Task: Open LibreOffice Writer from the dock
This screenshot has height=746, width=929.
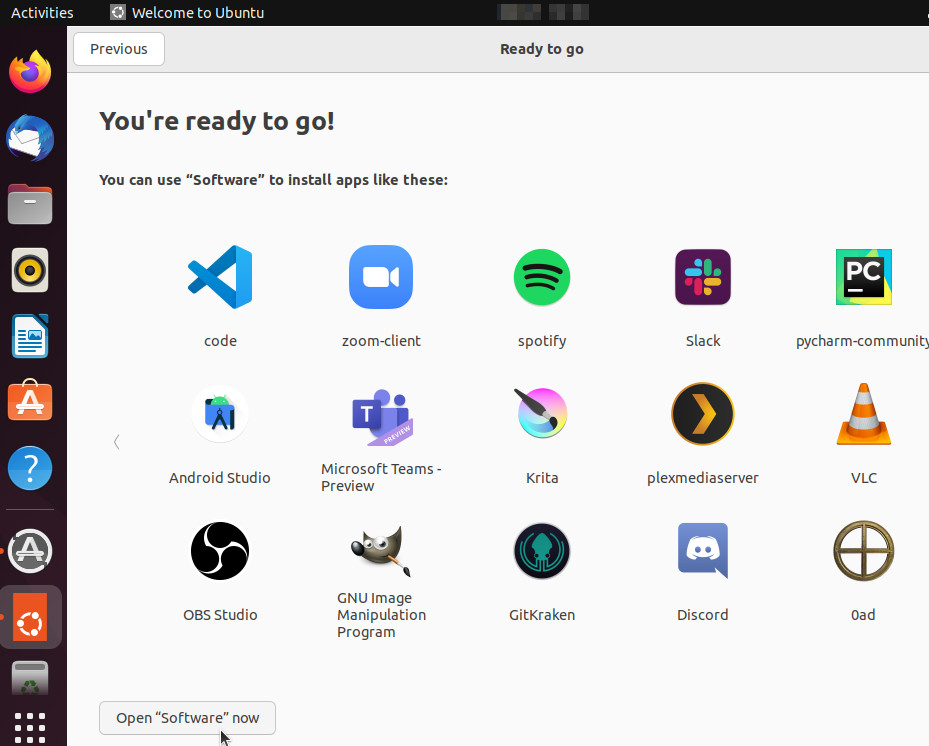Action: point(30,336)
